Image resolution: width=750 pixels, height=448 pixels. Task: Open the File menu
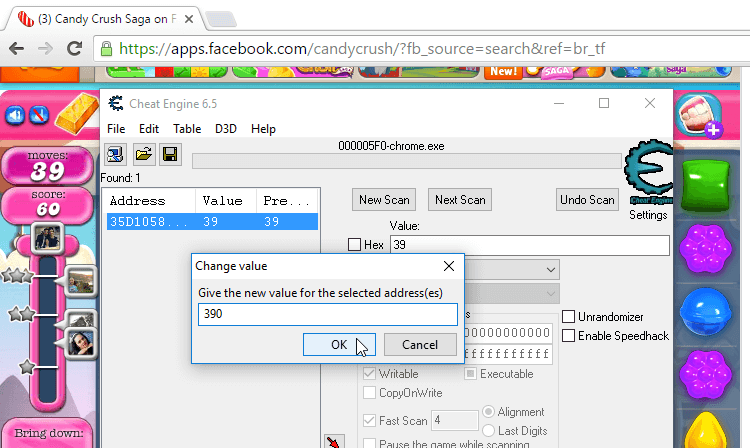(116, 129)
